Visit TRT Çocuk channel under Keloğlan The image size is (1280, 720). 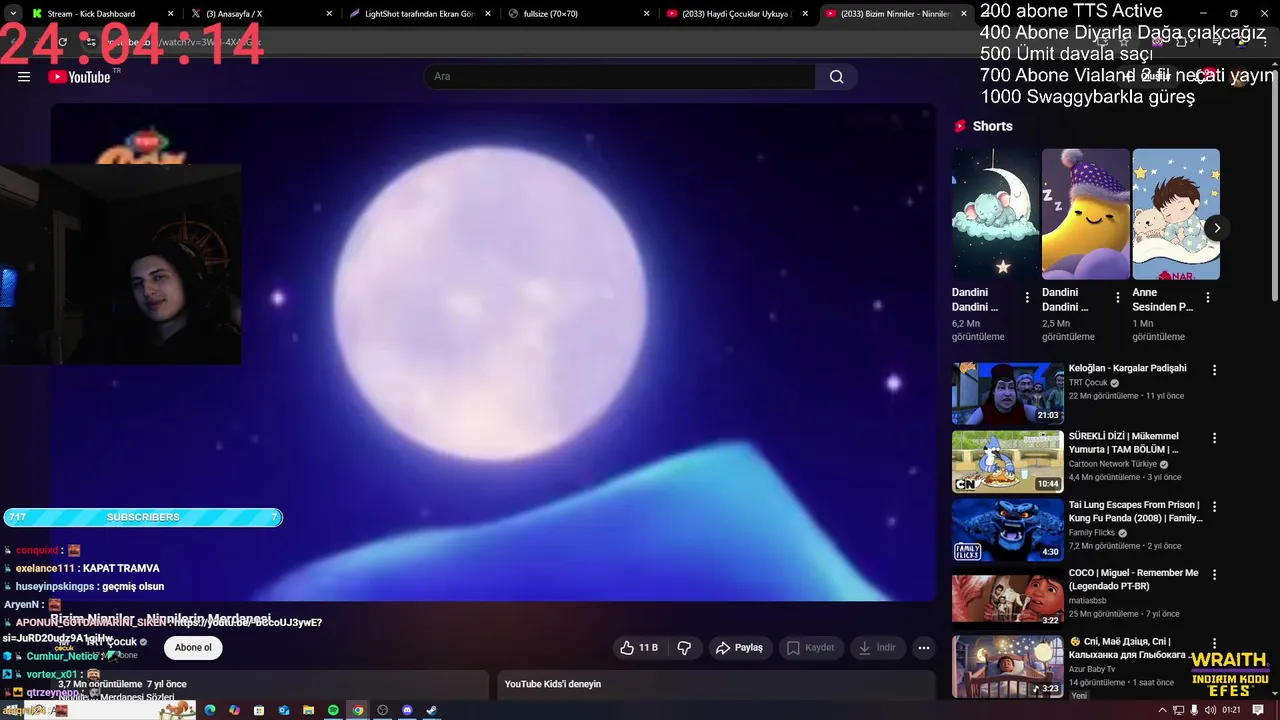[x=1088, y=383]
